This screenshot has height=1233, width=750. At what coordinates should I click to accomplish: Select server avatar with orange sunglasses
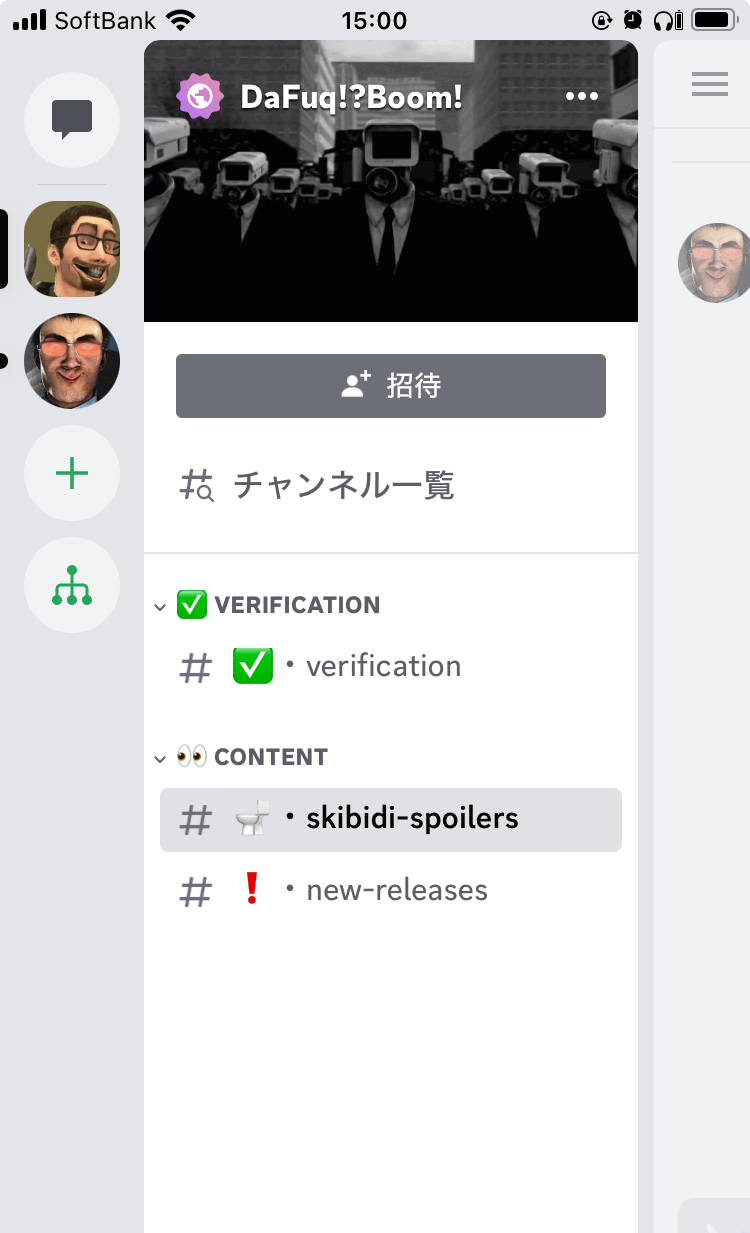pyautogui.click(x=72, y=361)
